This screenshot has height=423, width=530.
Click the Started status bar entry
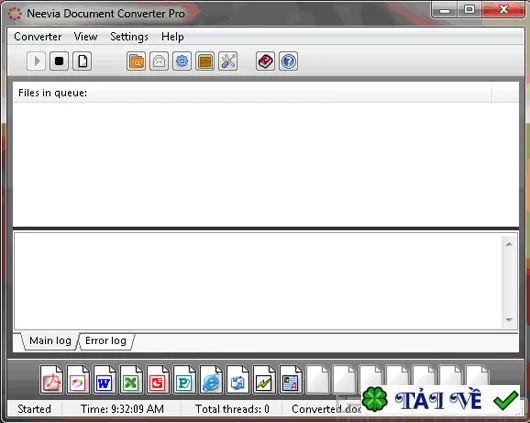coord(34,409)
